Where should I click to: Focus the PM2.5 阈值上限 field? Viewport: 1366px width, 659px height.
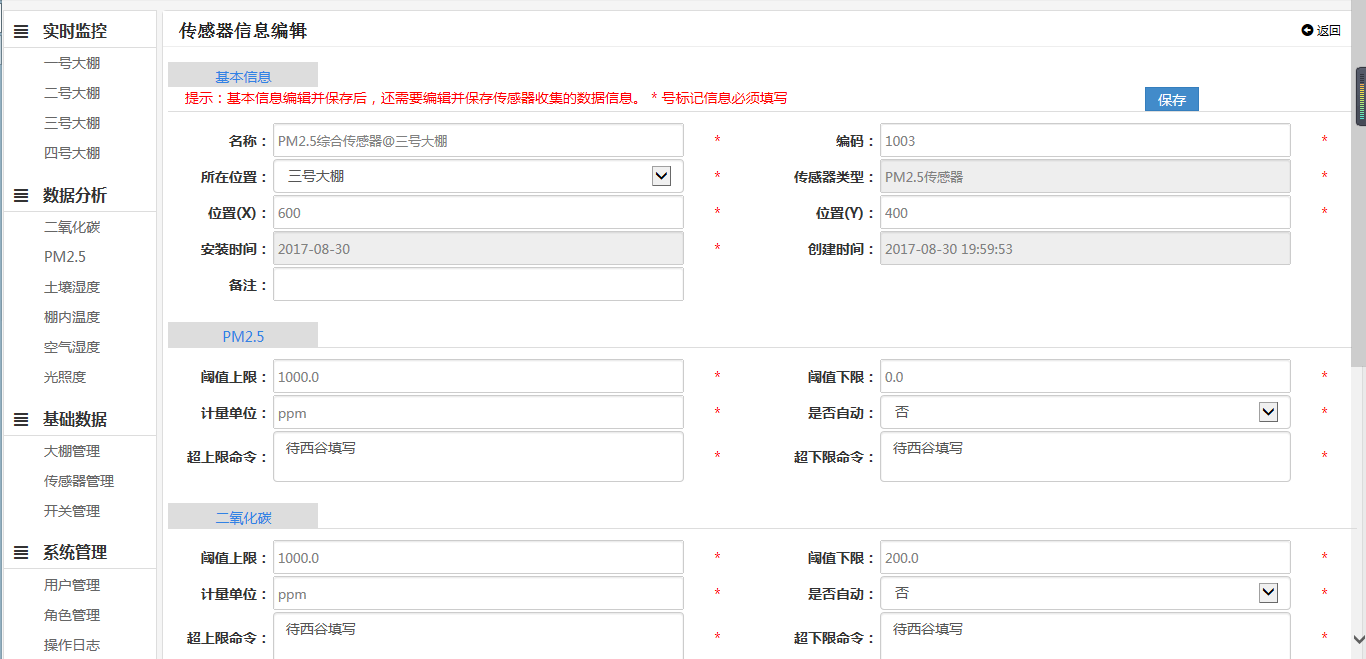478,377
